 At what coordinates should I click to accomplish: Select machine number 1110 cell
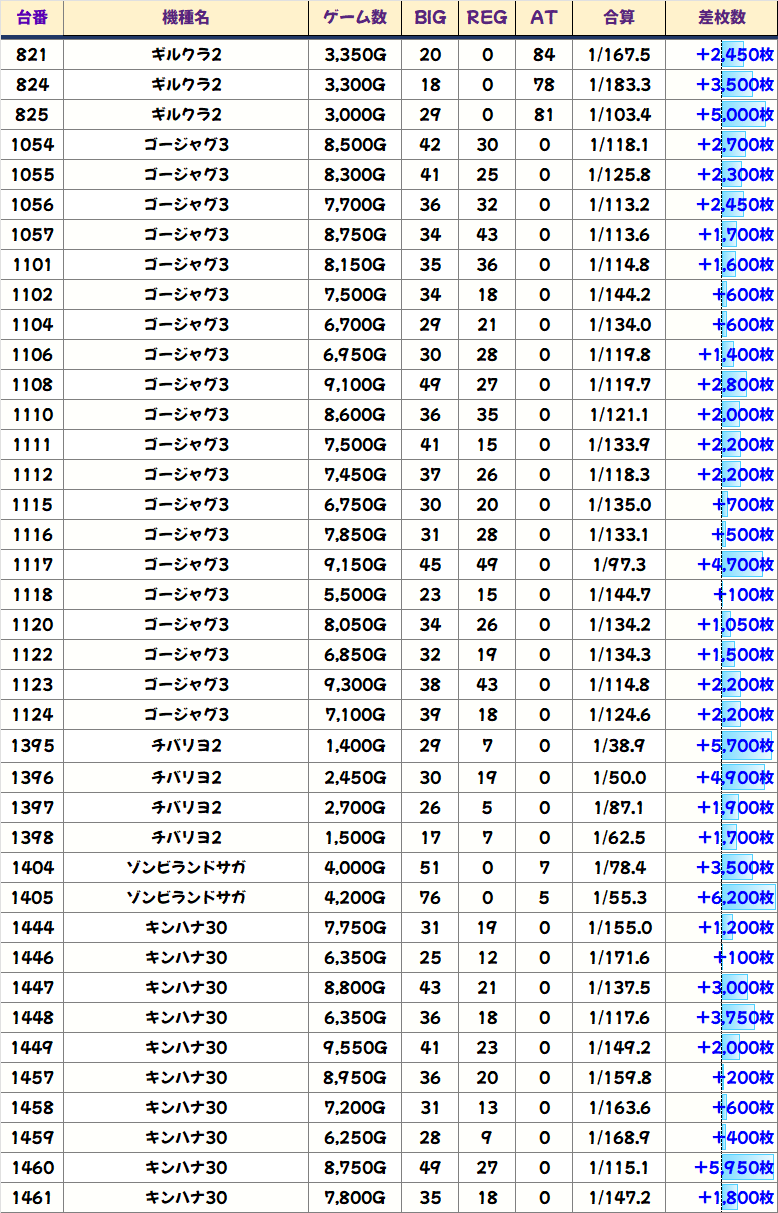(x=32, y=415)
